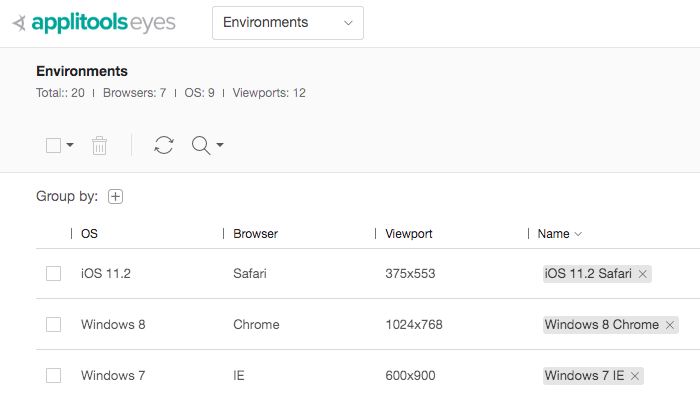Select the iOS 11.2 row checkbox
Image resolution: width=700 pixels, height=398 pixels.
54,274
